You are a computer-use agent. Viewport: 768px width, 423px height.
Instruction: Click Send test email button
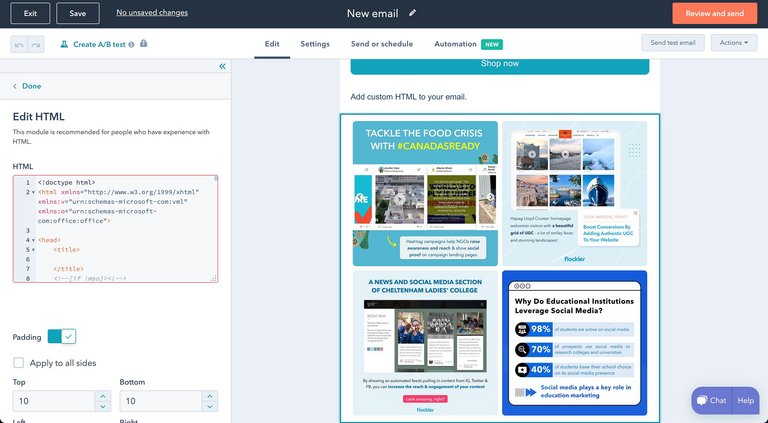click(x=673, y=43)
